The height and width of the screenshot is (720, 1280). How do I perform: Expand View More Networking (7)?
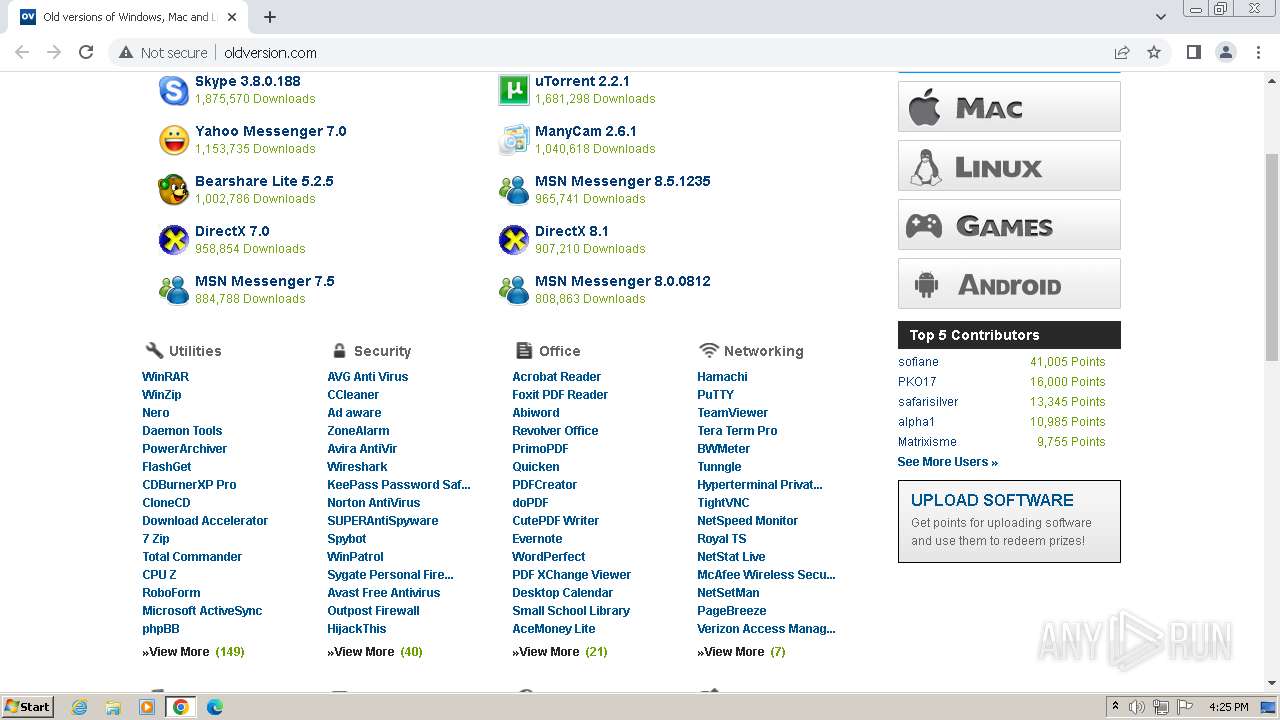pos(741,652)
